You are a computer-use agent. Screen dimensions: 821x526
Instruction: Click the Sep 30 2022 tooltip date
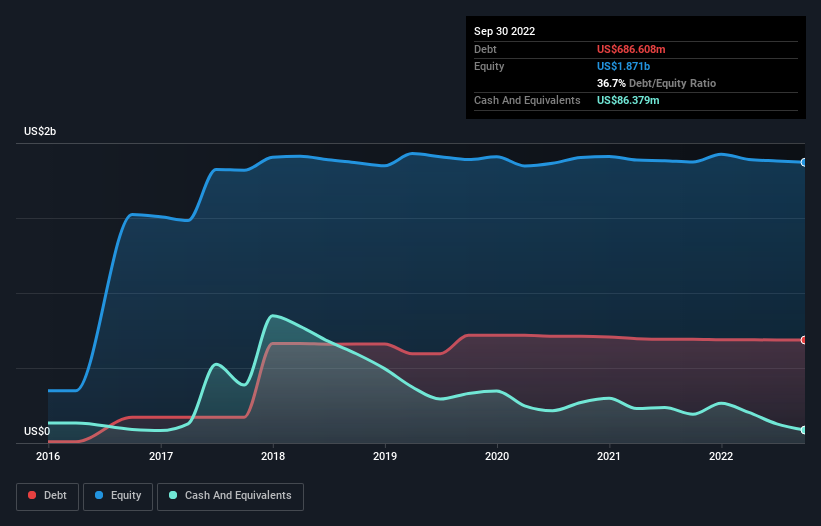504,31
